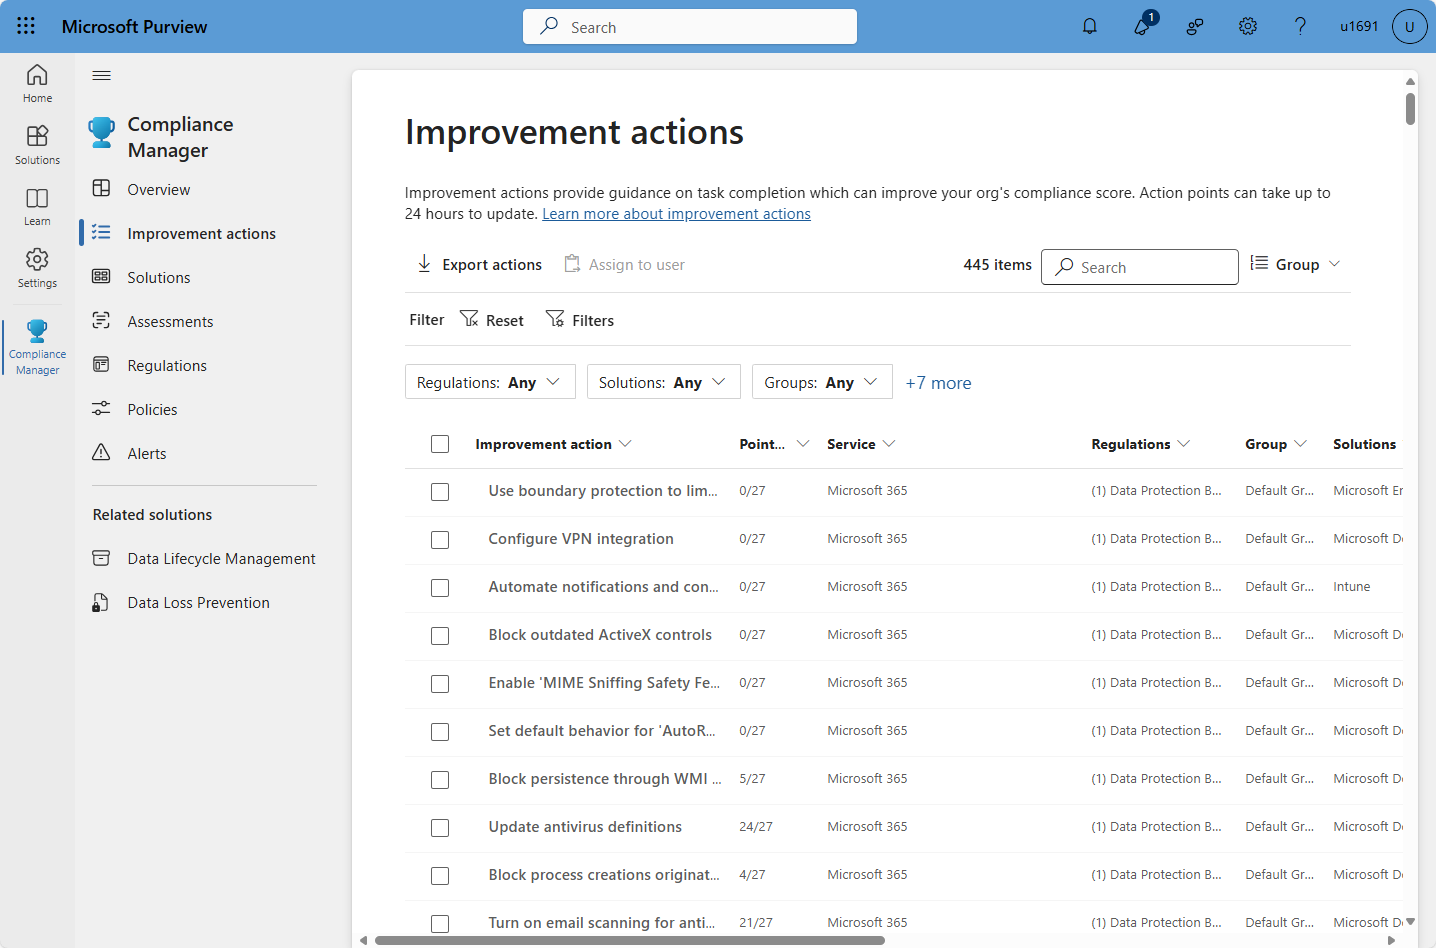Expand the Solutions Any filter
Viewport: 1436px width, 948px height.
(x=663, y=381)
